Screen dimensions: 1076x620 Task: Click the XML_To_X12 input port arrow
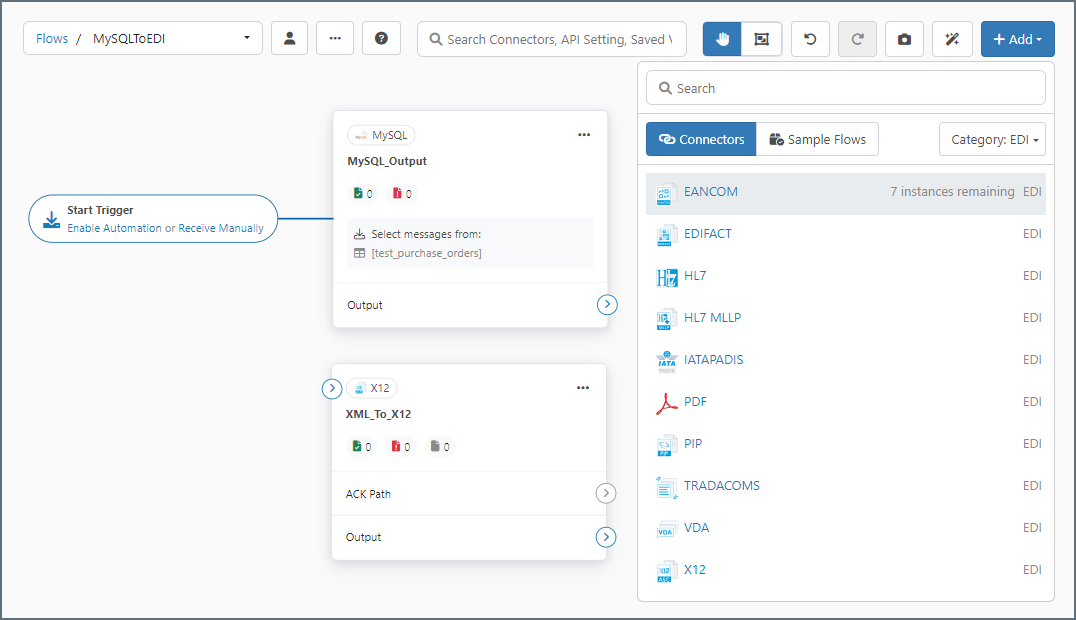coord(332,388)
